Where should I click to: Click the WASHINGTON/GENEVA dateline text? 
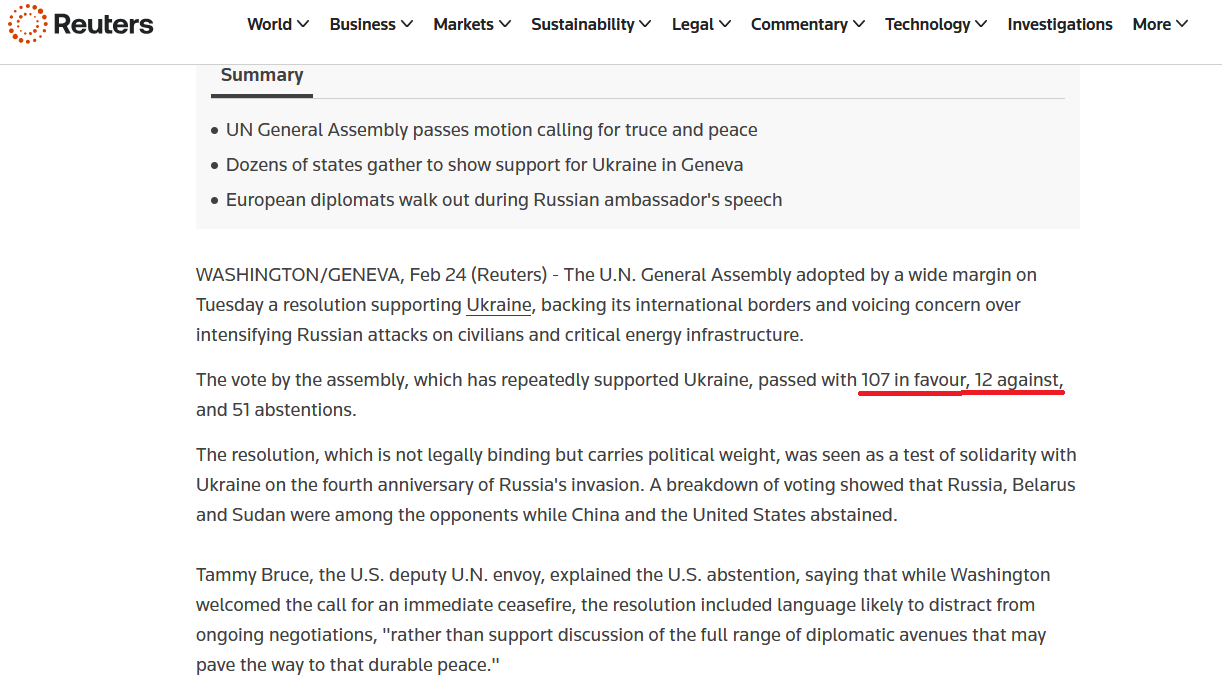point(299,275)
